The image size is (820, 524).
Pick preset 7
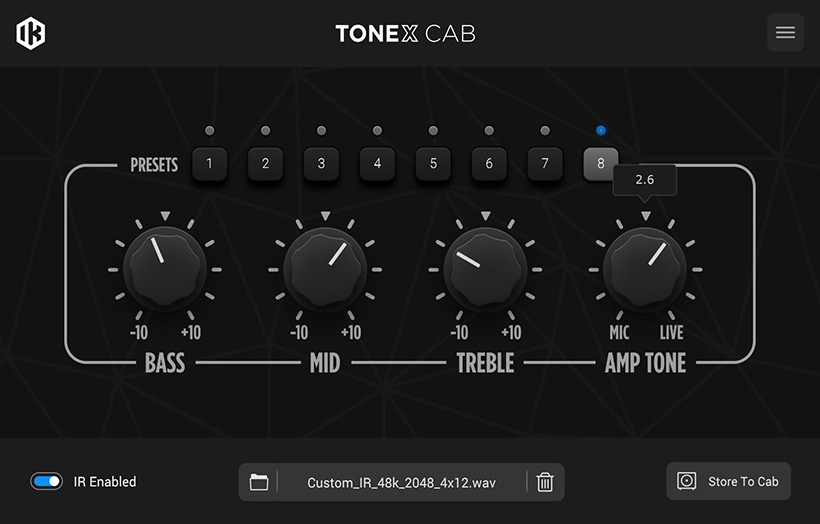pos(545,163)
